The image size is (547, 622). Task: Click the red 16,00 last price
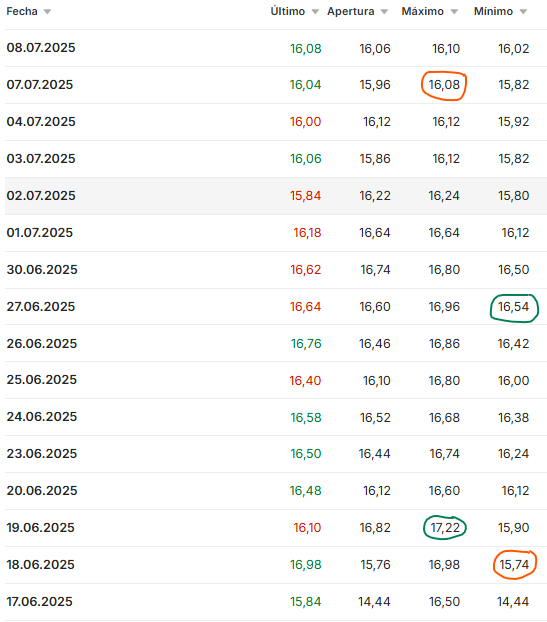click(x=305, y=122)
